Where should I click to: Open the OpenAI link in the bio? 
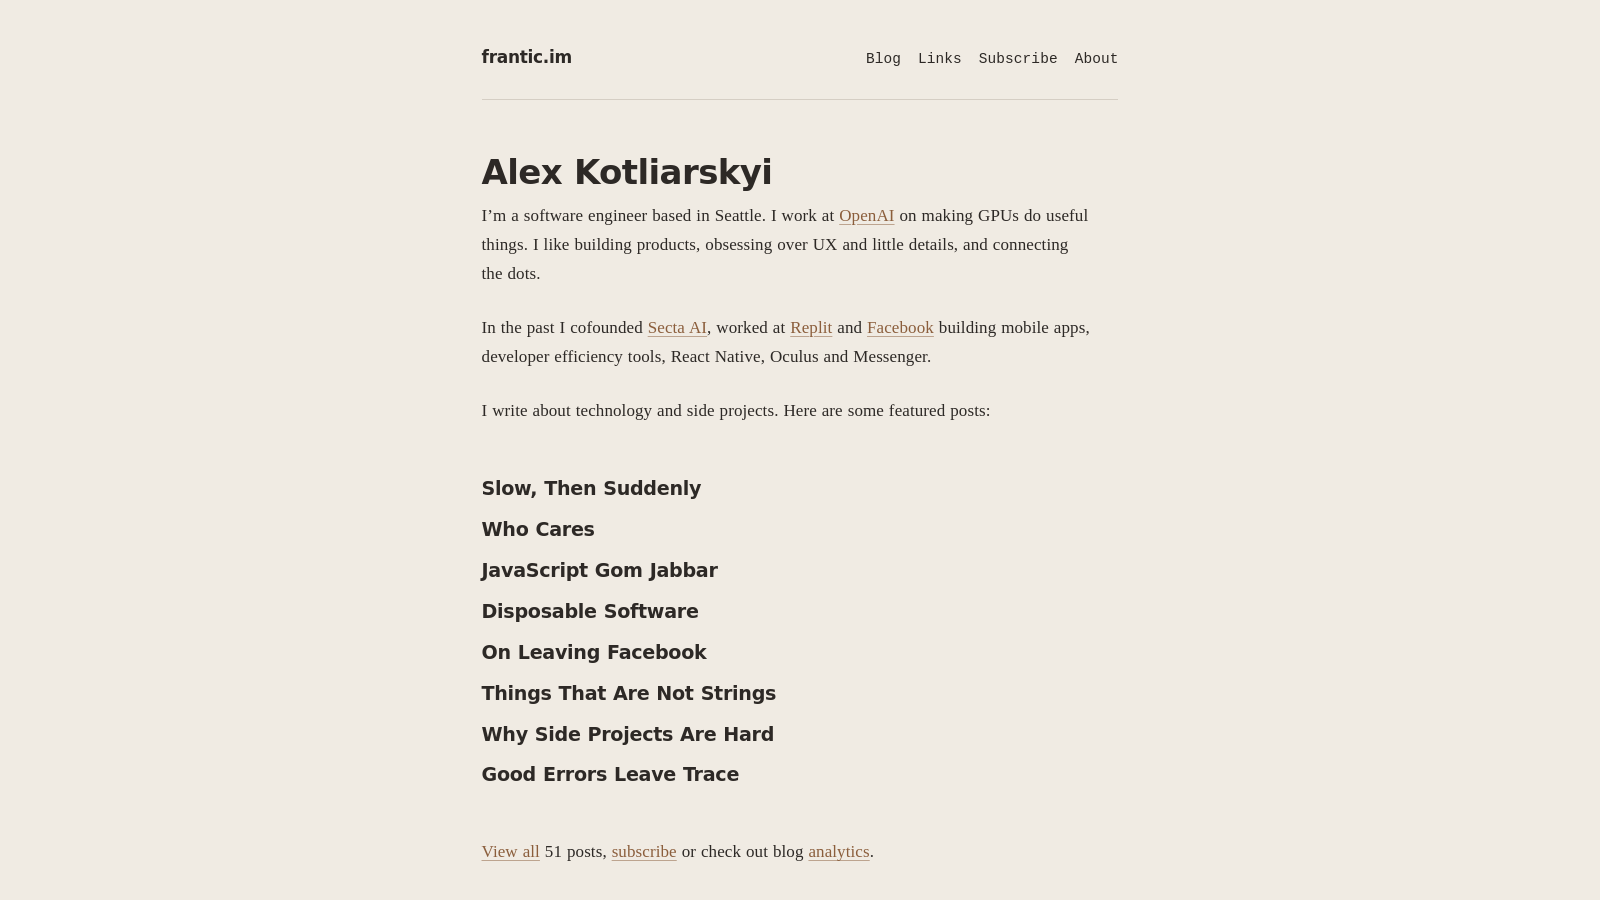click(866, 215)
